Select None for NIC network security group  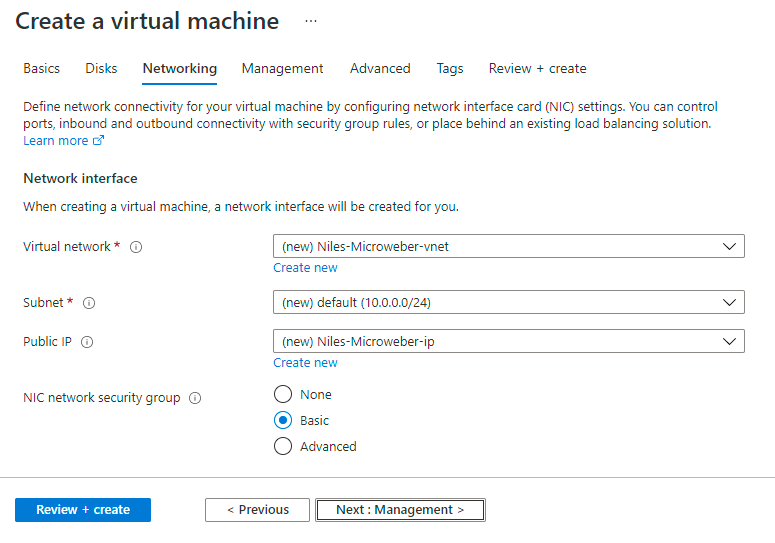pos(283,395)
